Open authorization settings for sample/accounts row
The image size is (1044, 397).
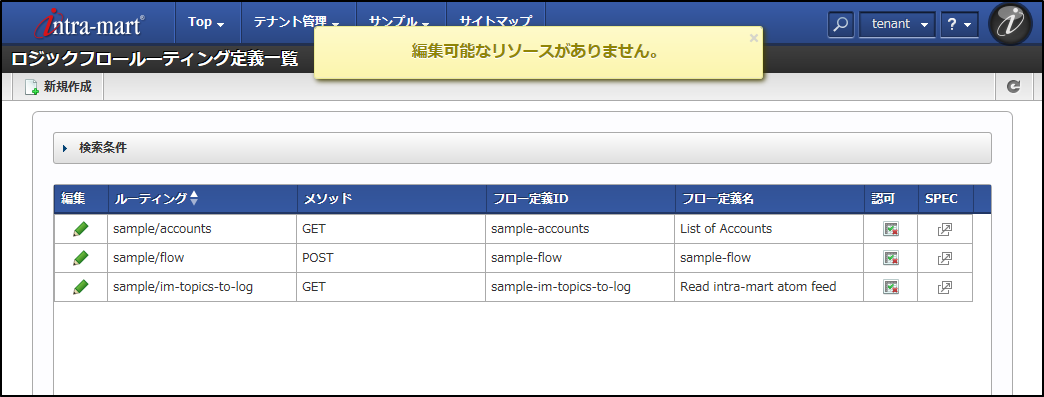point(891,229)
